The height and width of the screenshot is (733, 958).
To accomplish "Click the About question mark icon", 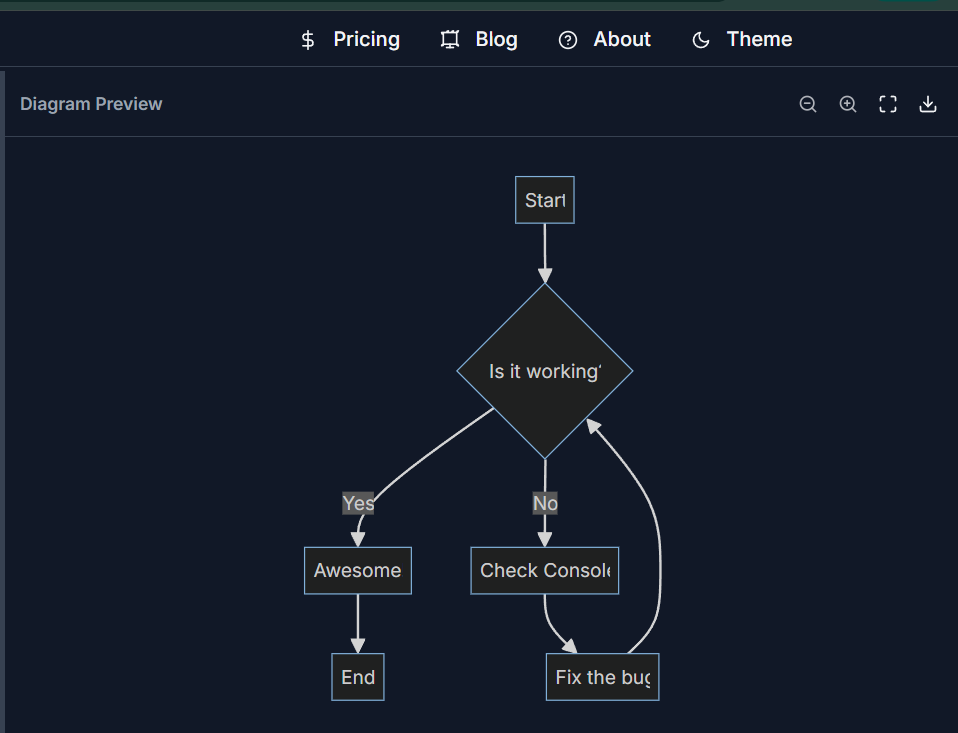I will (x=568, y=40).
